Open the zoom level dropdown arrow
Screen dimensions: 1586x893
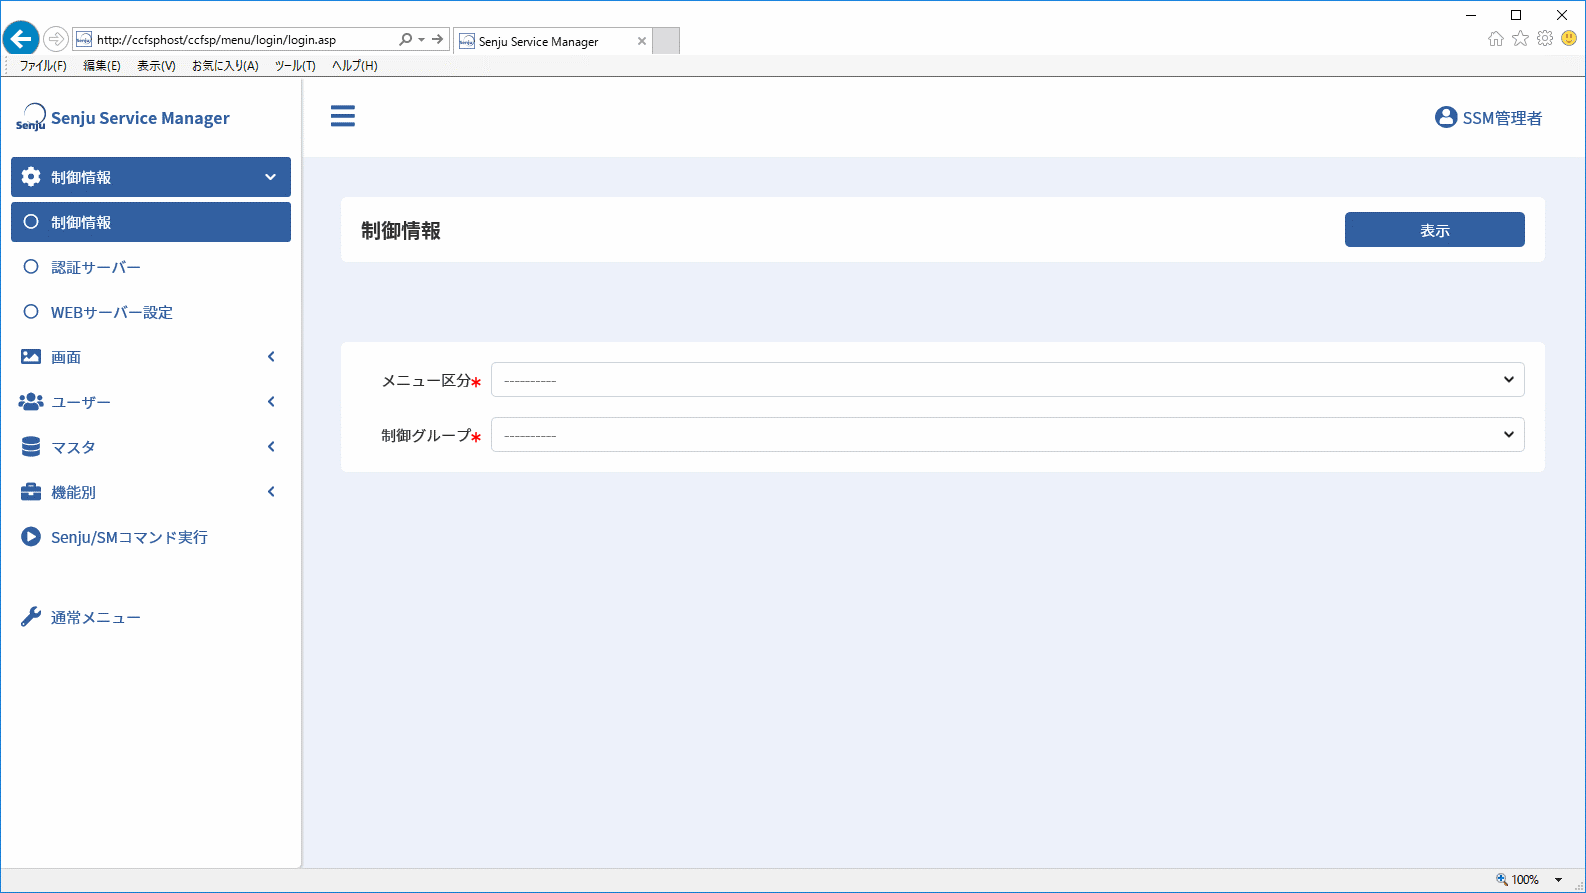pos(1558,880)
